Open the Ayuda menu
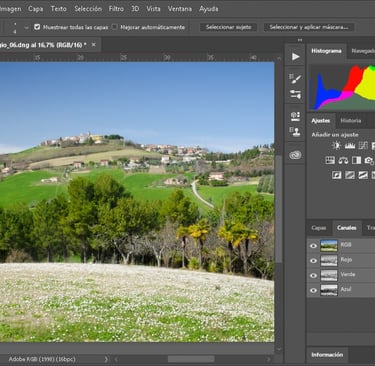Viewport: 375px width, 366px height. click(209, 9)
